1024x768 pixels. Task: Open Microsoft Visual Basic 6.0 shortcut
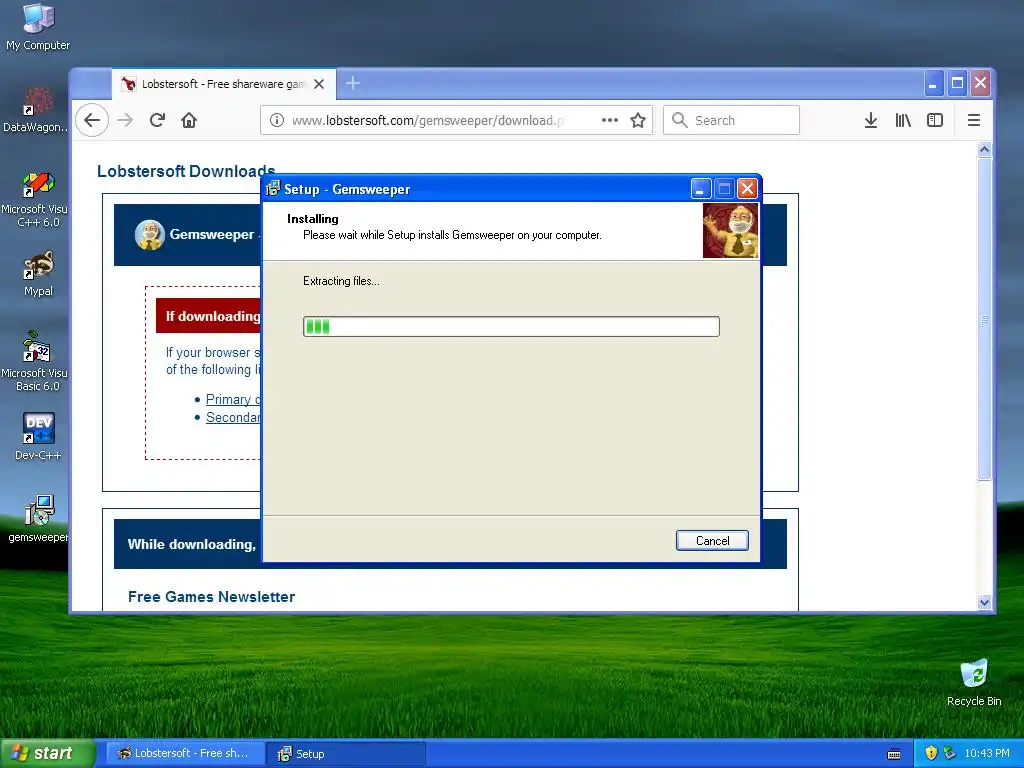pos(36,361)
